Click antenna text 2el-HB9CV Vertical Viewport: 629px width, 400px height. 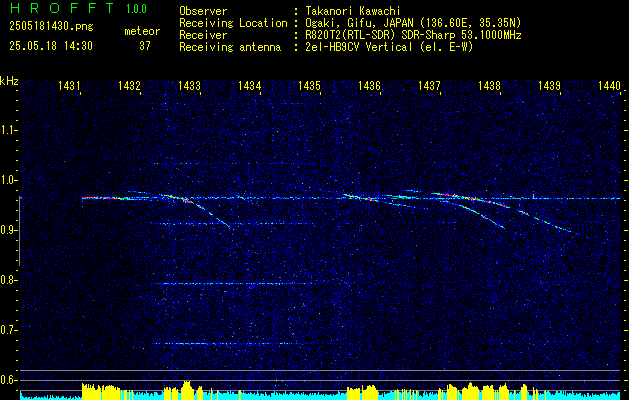tap(358, 47)
